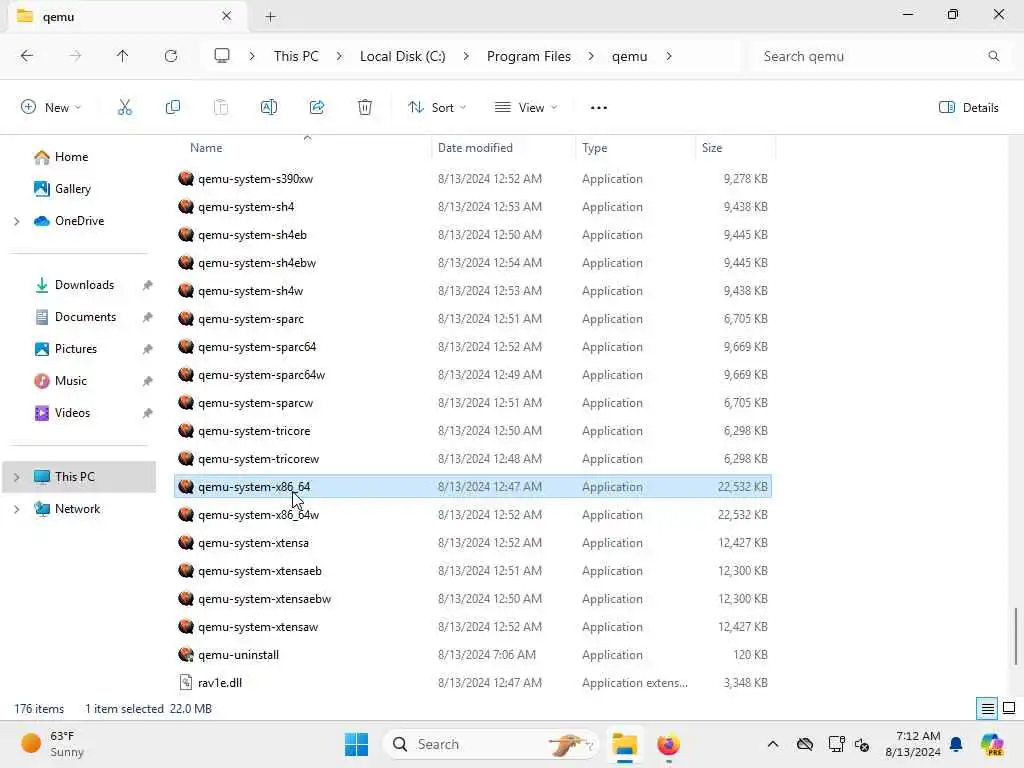The height and width of the screenshot is (768, 1024).
Task: Add a new File Explorer tab
Action: (270, 16)
